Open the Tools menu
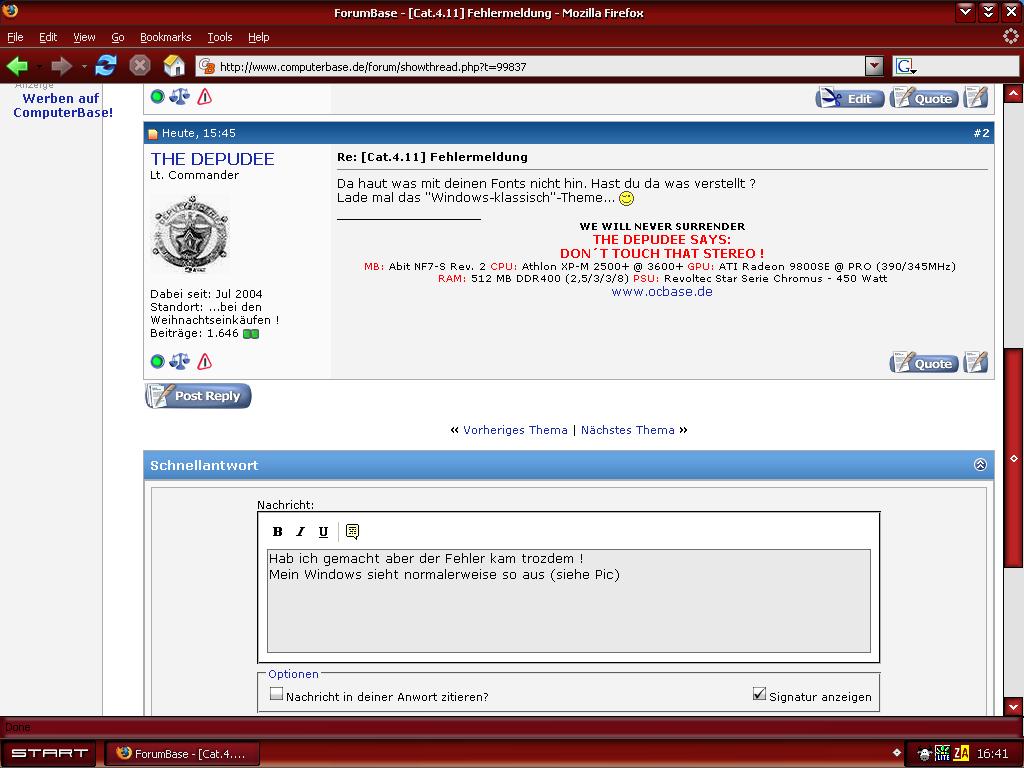 coord(219,37)
